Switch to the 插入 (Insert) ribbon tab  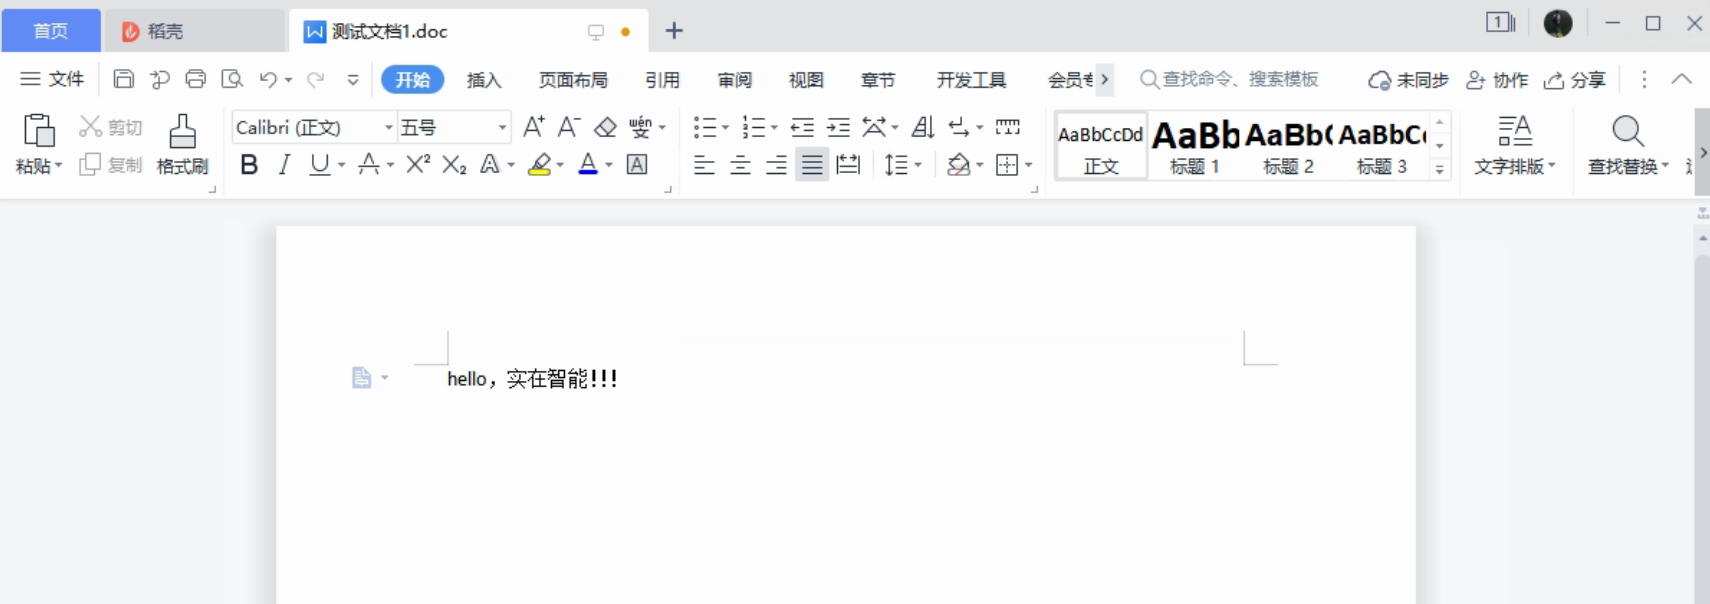[x=484, y=80]
